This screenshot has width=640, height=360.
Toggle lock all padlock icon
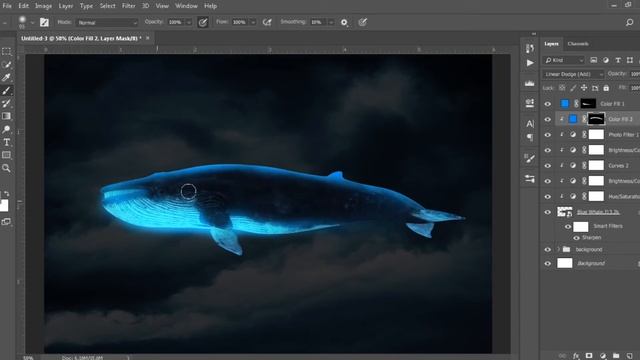point(606,88)
